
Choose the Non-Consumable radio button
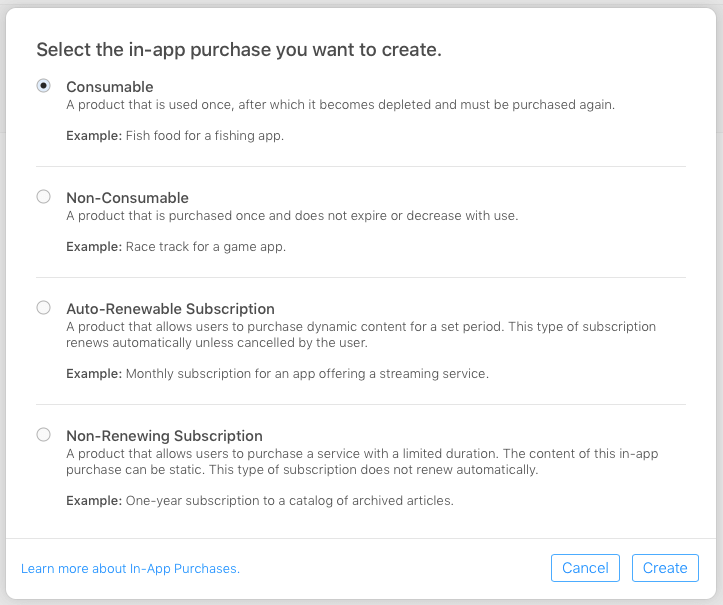43,197
